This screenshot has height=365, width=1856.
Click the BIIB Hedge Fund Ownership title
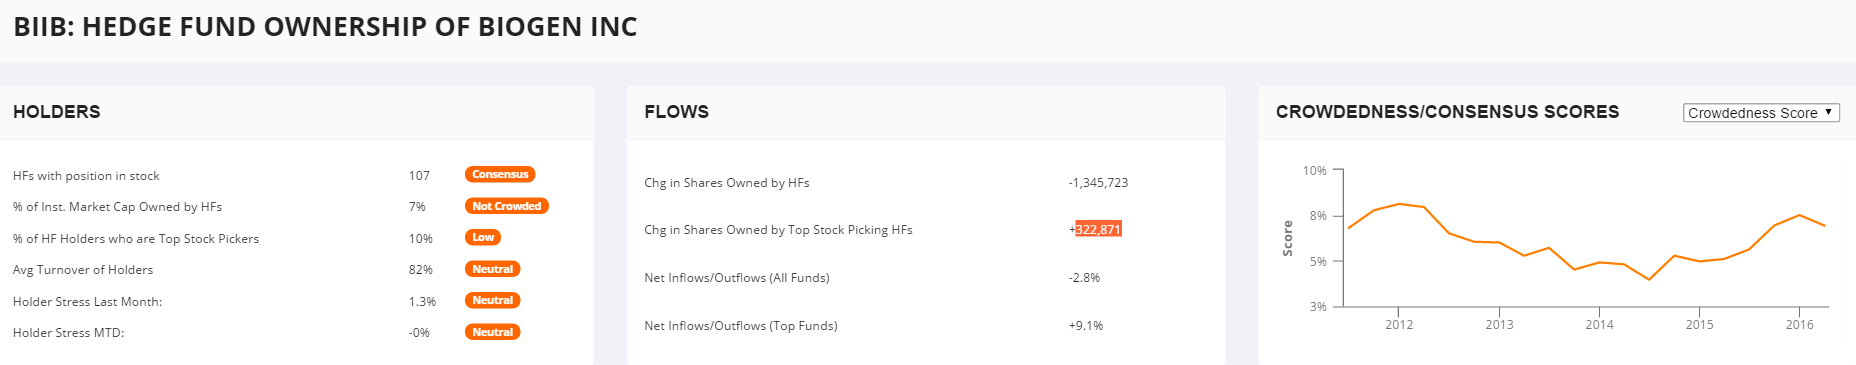point(325,27)
